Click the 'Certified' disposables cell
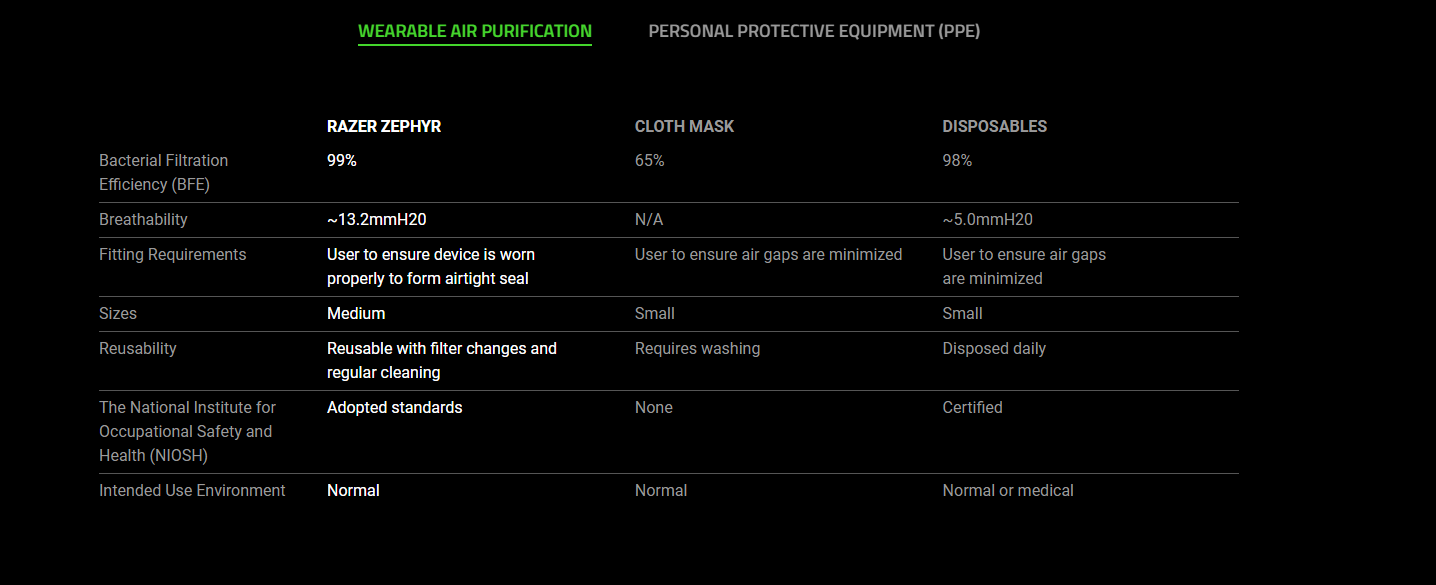Screen dimensions: 1436x585 972,408
